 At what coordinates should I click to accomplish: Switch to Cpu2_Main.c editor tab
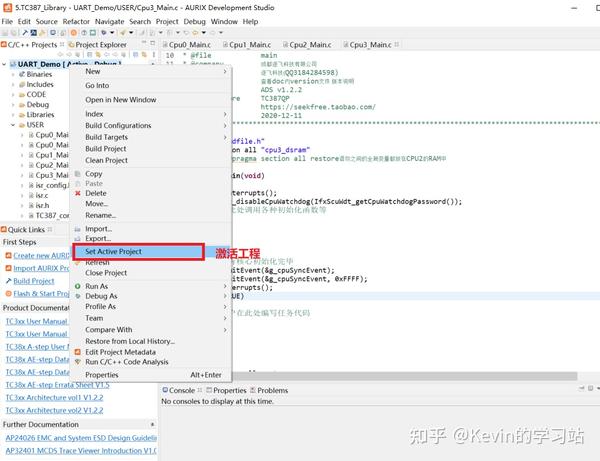click(x=307, y=45)
